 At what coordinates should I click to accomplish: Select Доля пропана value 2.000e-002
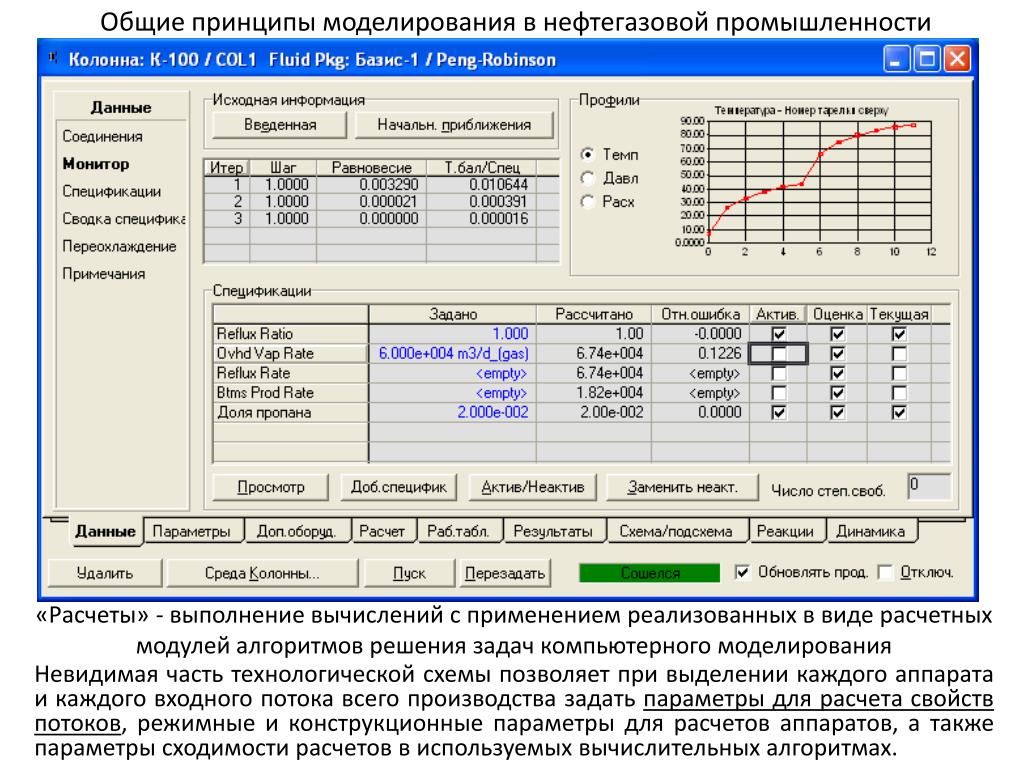point(452,412)
